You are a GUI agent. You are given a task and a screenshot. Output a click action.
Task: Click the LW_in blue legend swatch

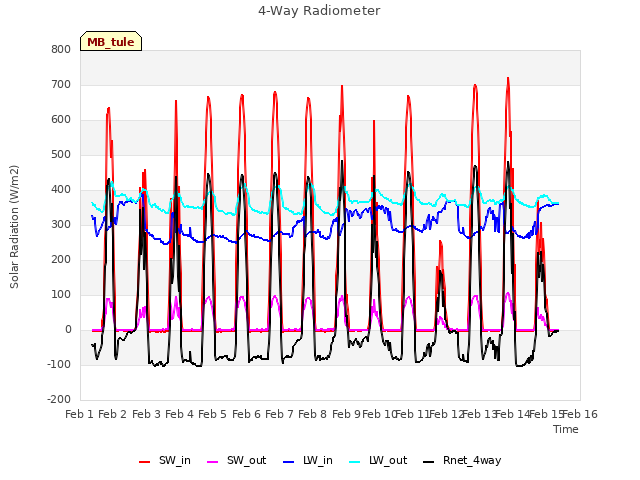(288, 462)
